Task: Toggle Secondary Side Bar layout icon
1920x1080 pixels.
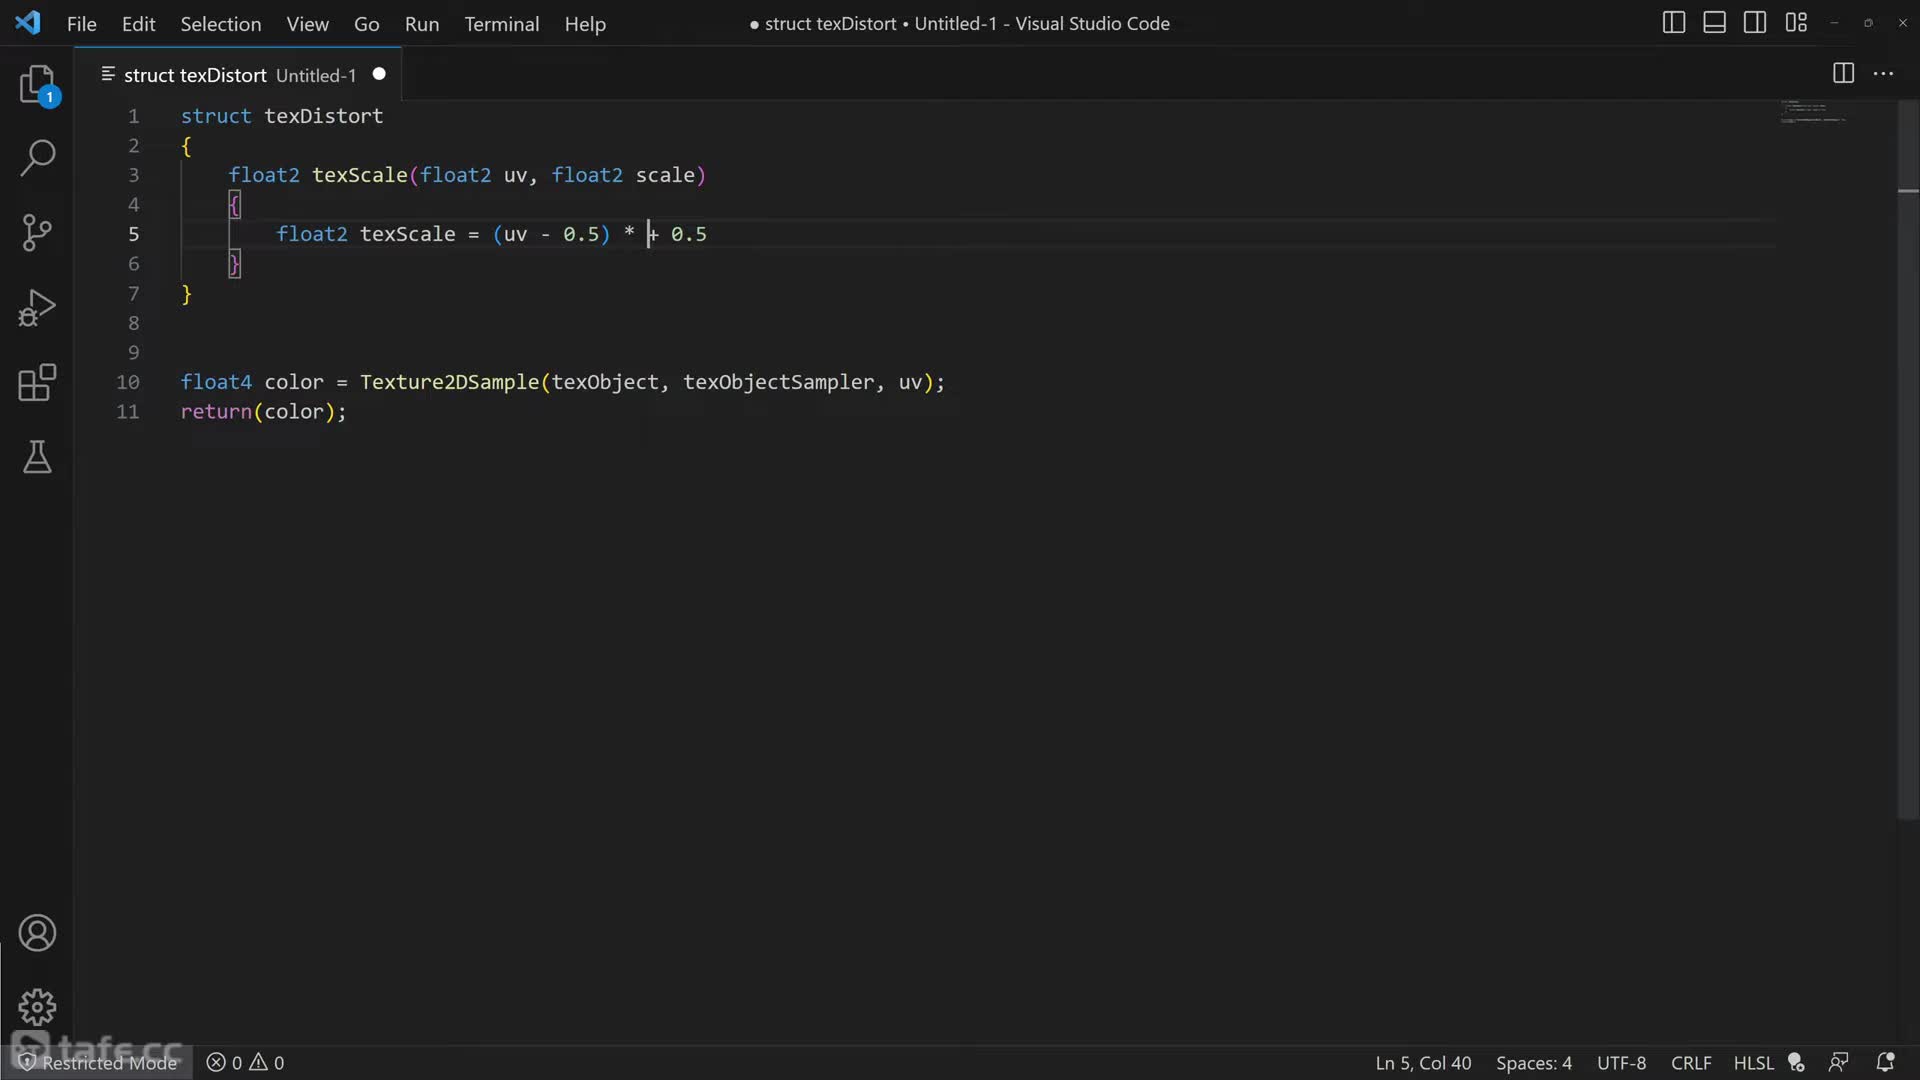Action: tap(1755, 23)
